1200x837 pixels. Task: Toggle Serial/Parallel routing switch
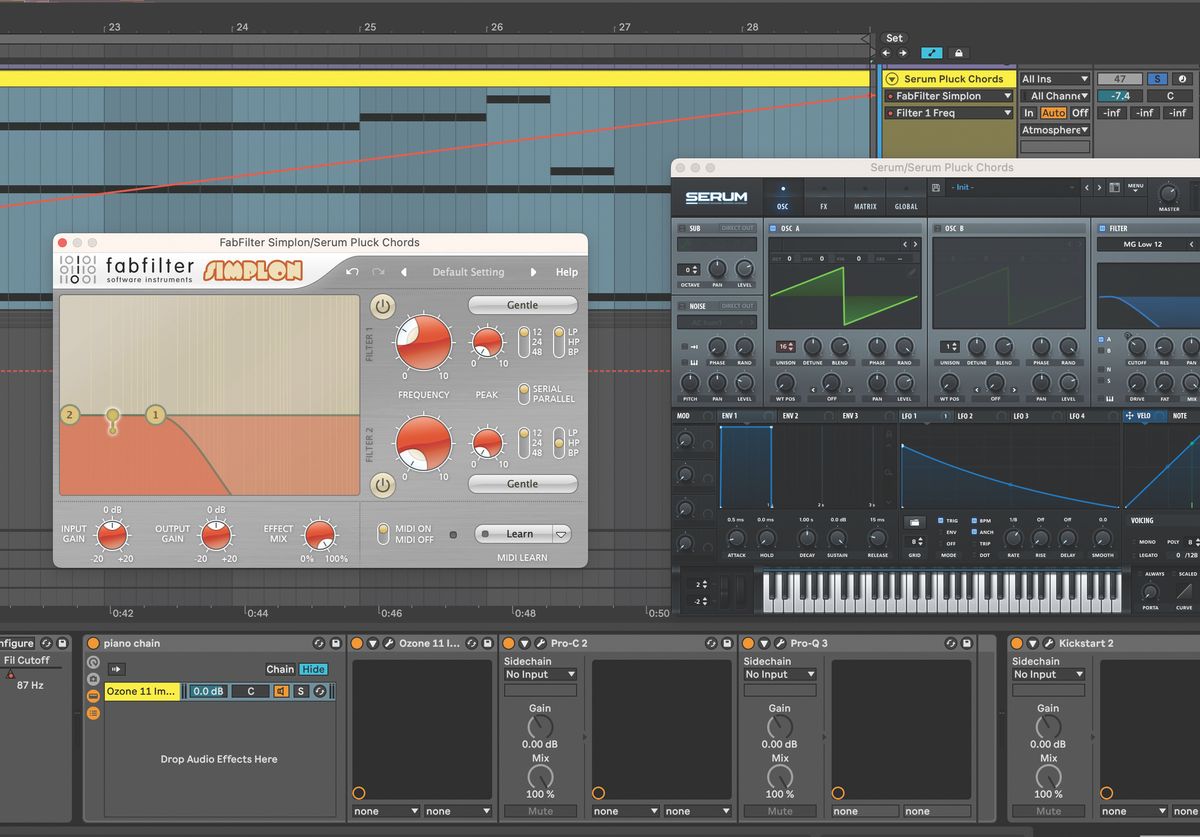[523, 394]
